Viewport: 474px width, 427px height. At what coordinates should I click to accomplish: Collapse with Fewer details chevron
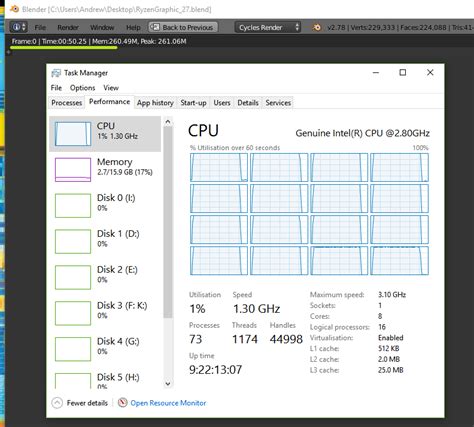(57, 403)
